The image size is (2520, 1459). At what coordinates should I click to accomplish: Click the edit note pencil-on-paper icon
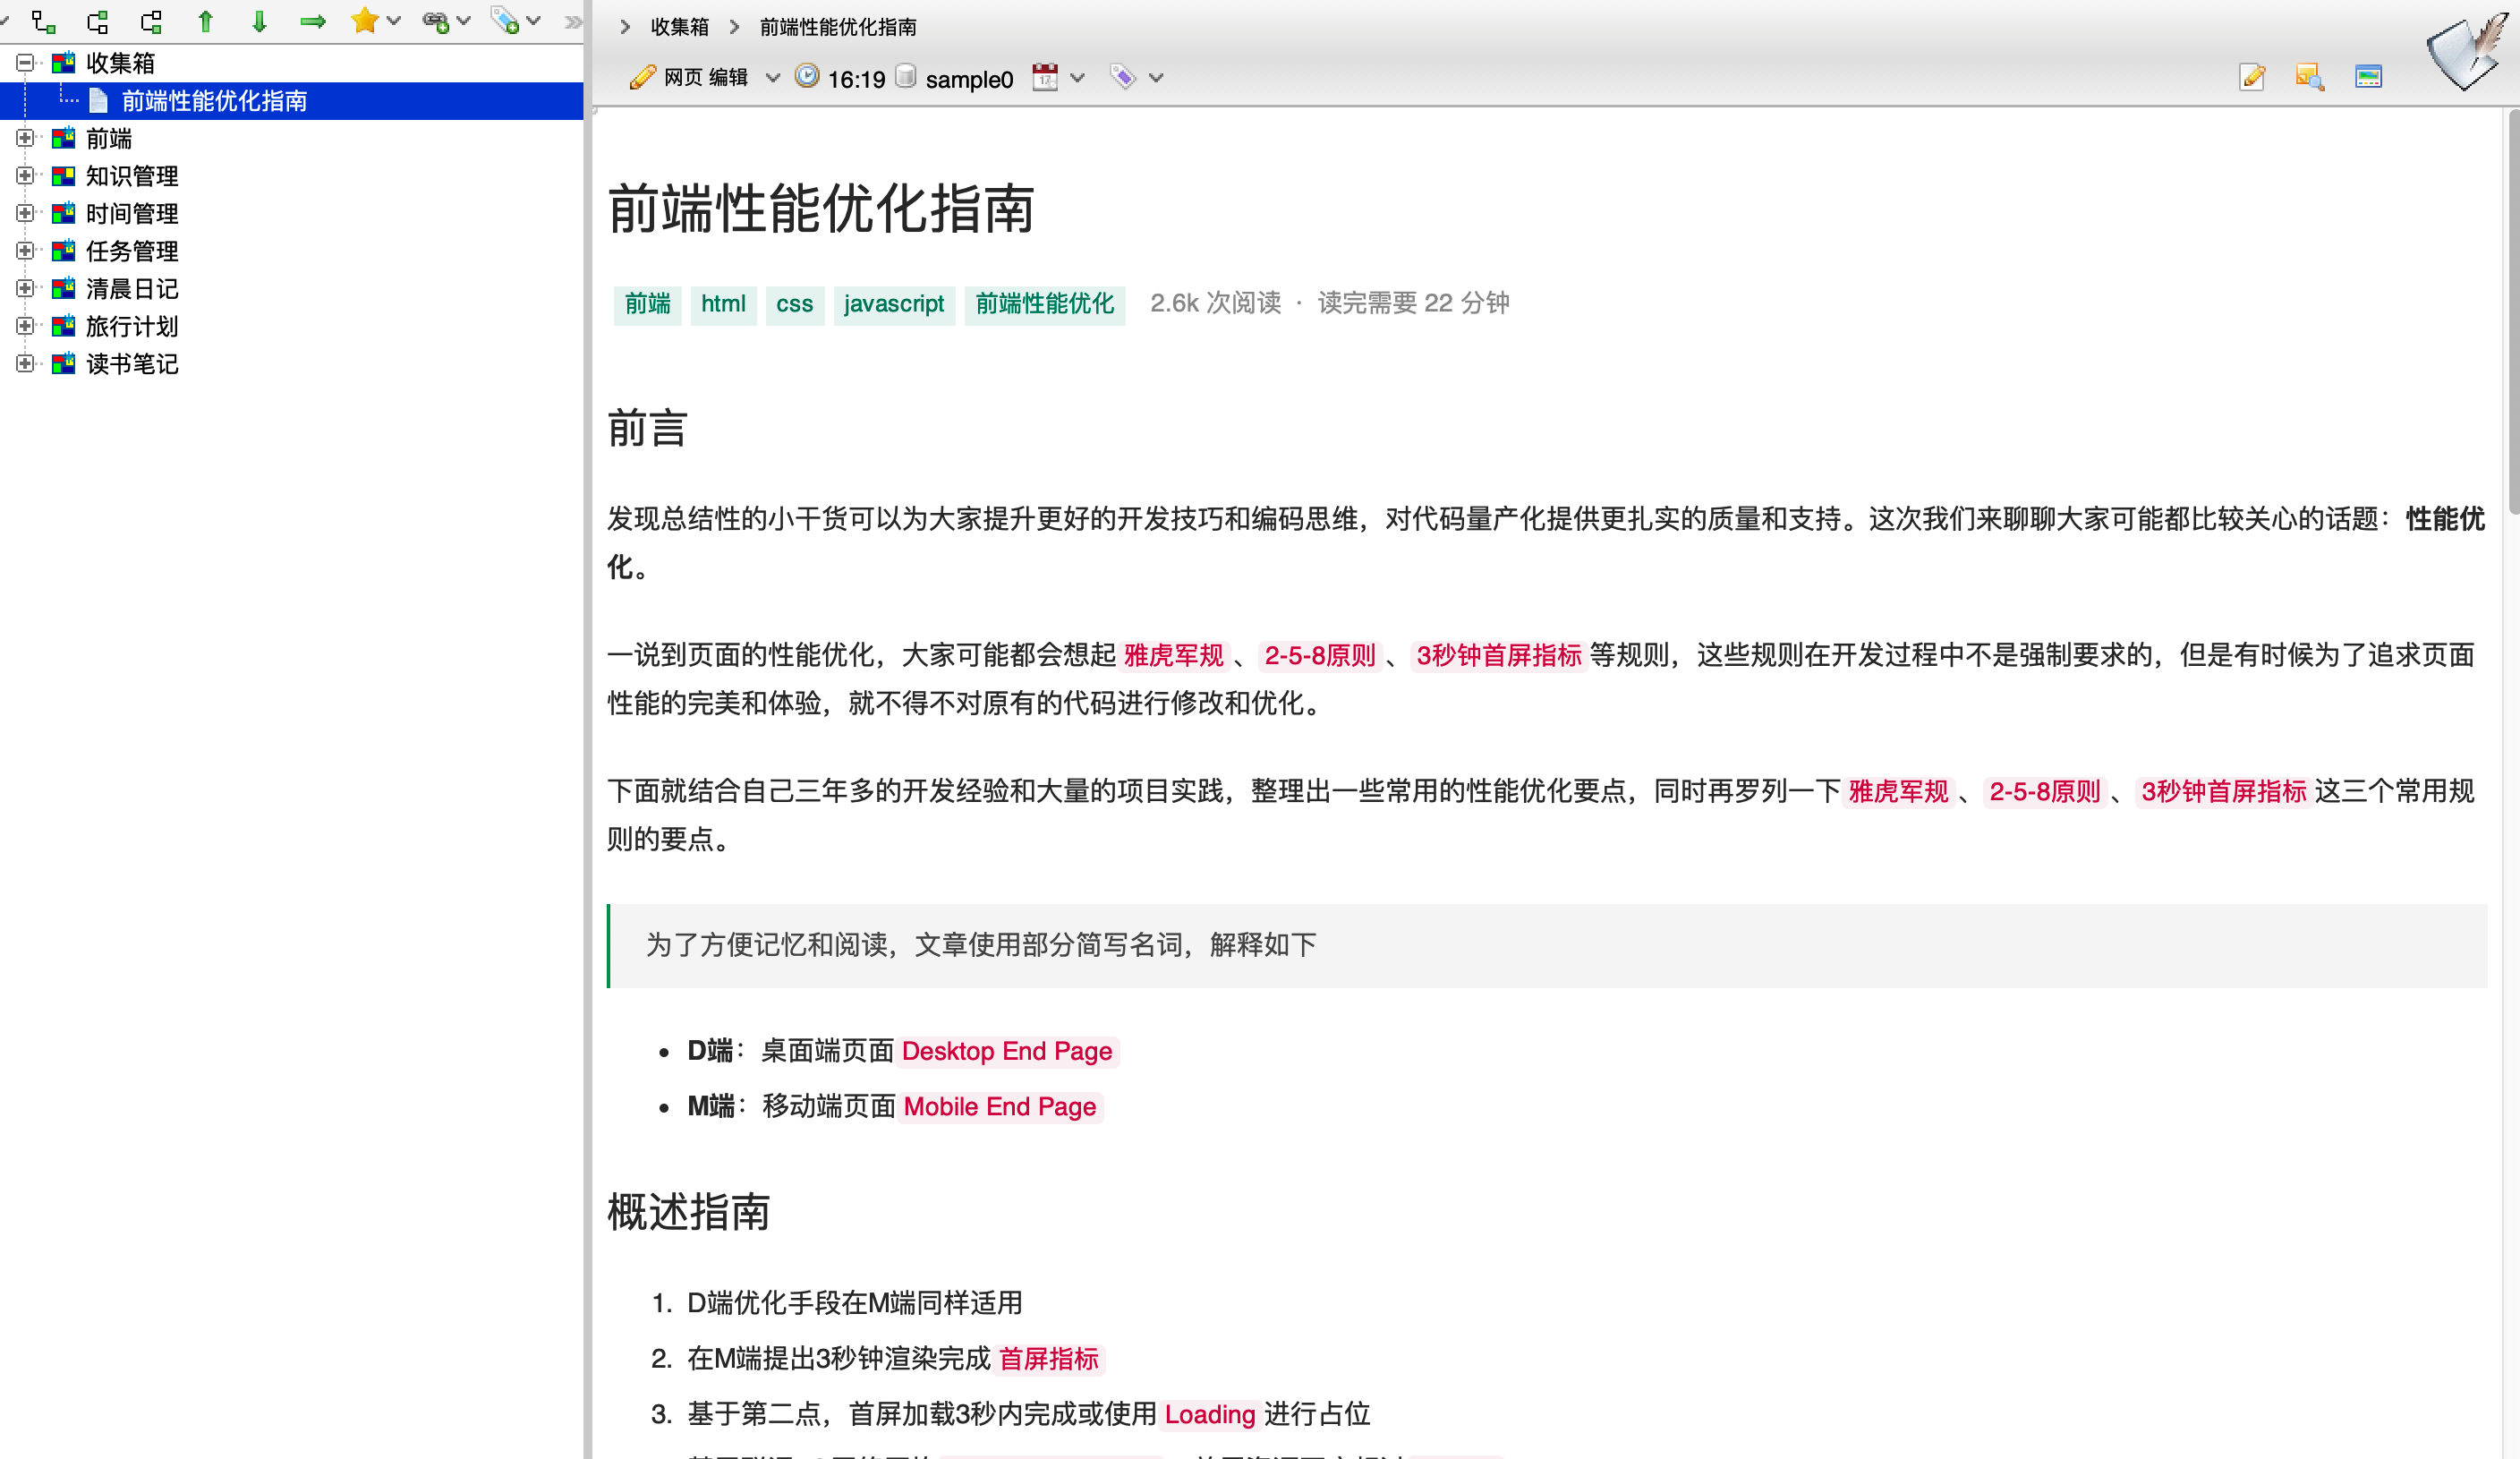pos(2252,77)
